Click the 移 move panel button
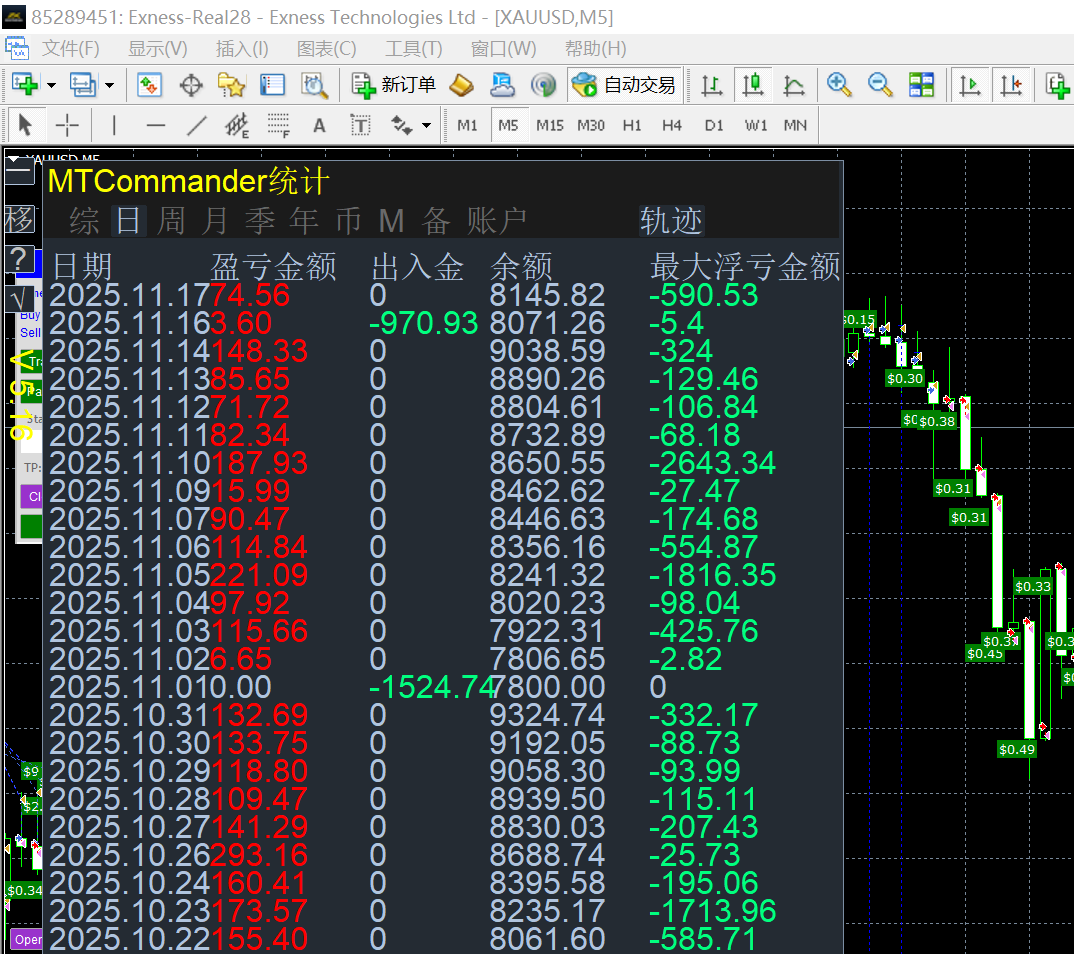Viewport: 1074px width, 954px height. 19,220
